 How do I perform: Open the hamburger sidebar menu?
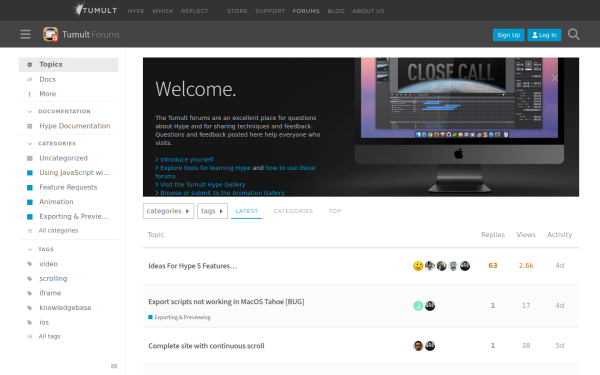(x=25, y=34)
